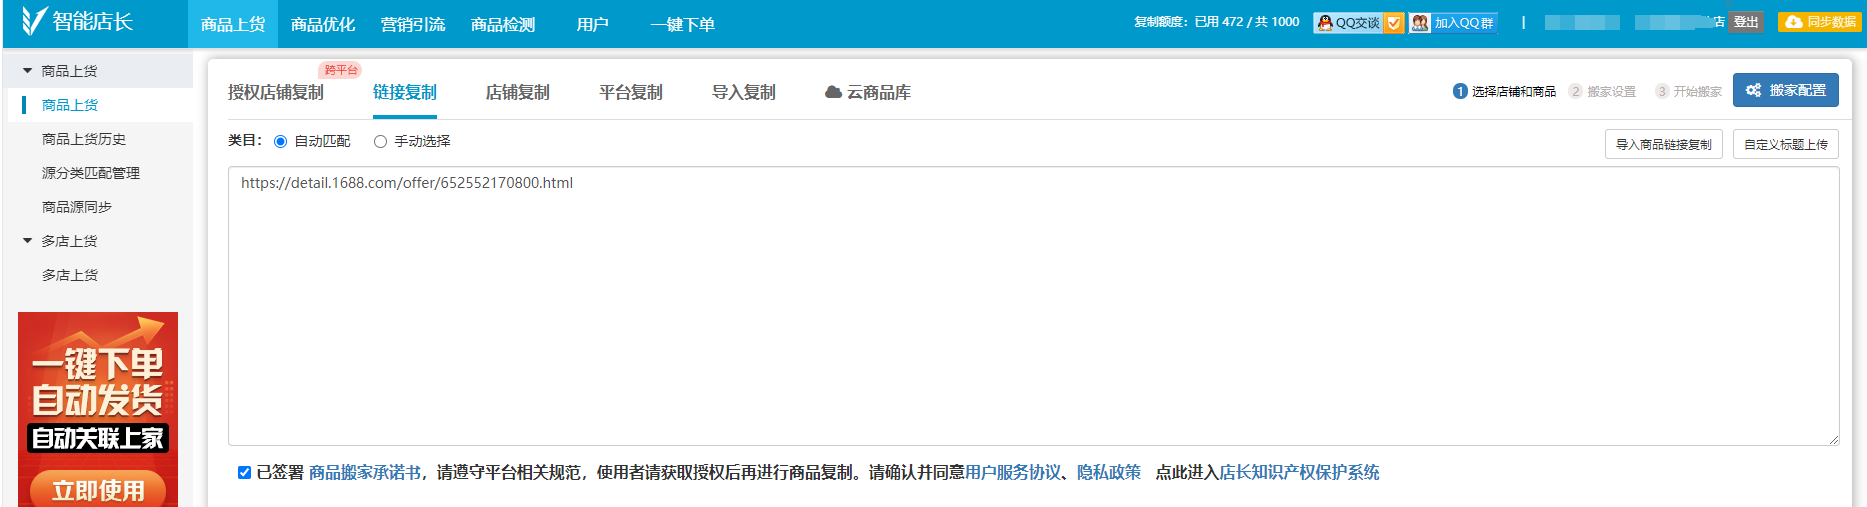Select the 自动匹配 radio option

coord(280,142)
